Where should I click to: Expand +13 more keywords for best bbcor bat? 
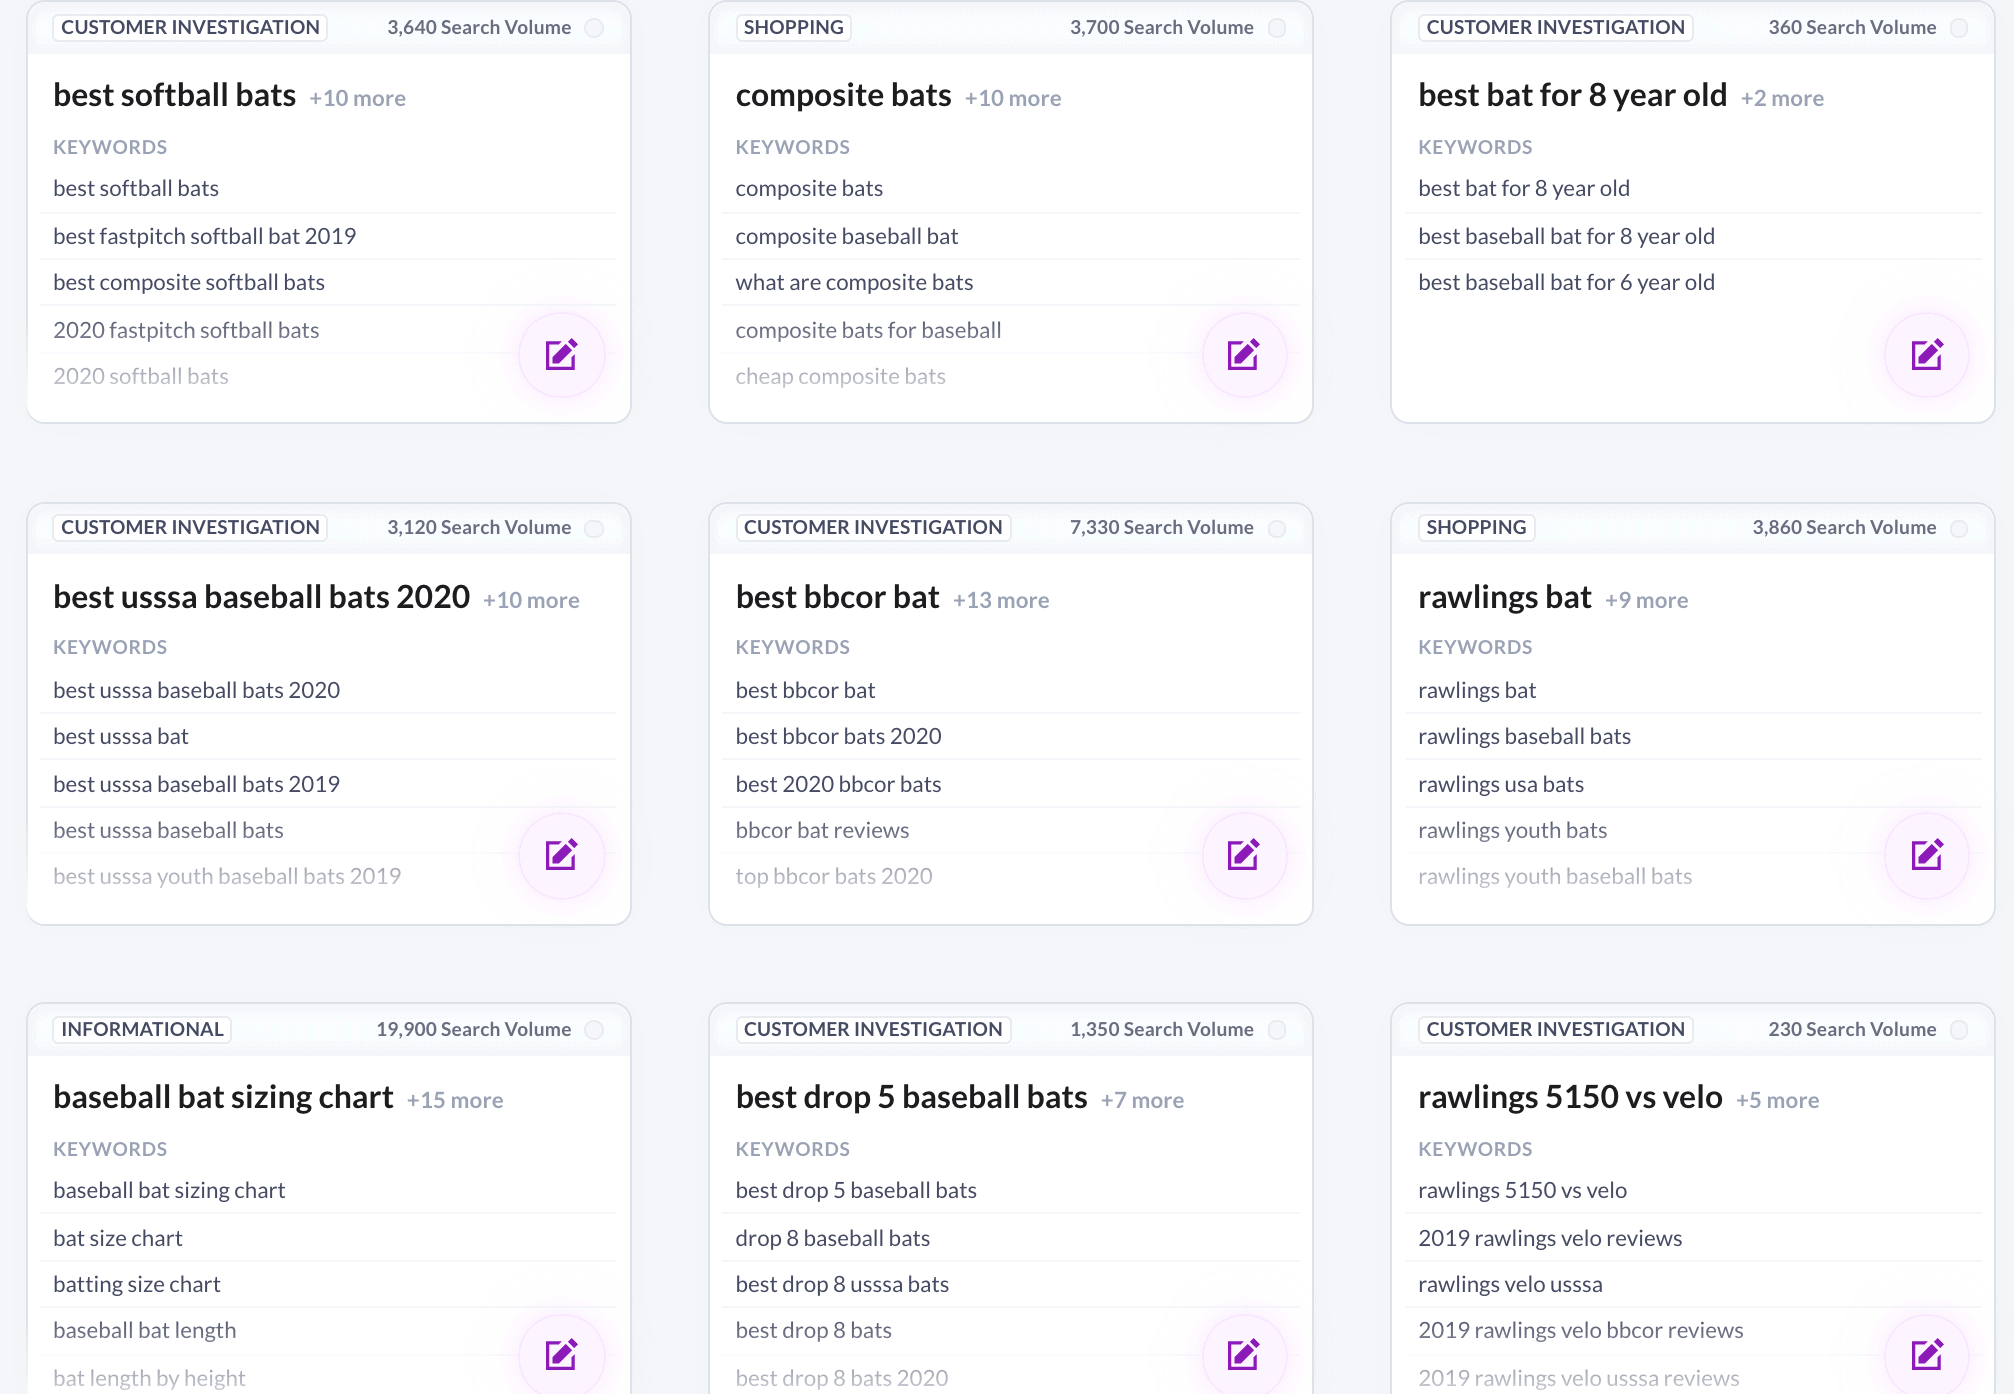pos(1000,600)
